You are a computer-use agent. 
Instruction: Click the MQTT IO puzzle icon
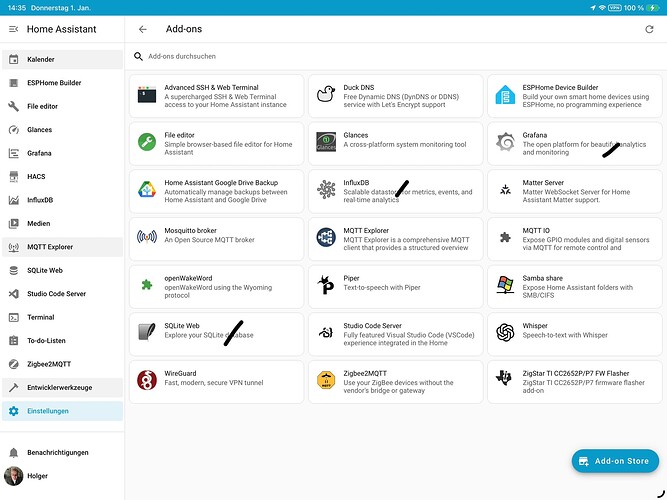[x=505, y=237]
